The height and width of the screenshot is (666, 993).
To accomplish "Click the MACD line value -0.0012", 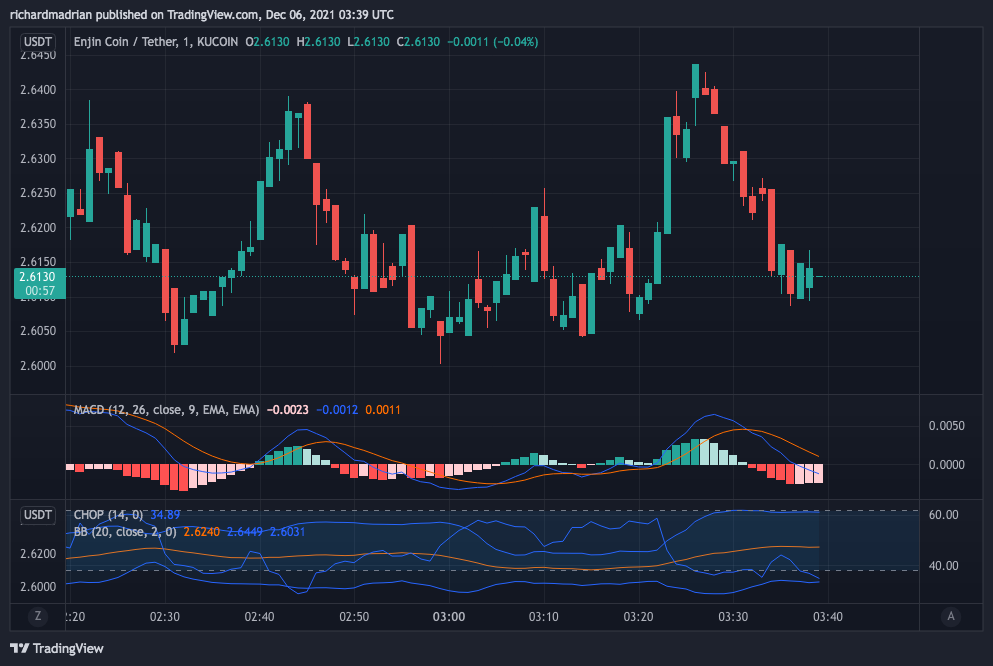I will pyautogui.click(x=337, y=410).
